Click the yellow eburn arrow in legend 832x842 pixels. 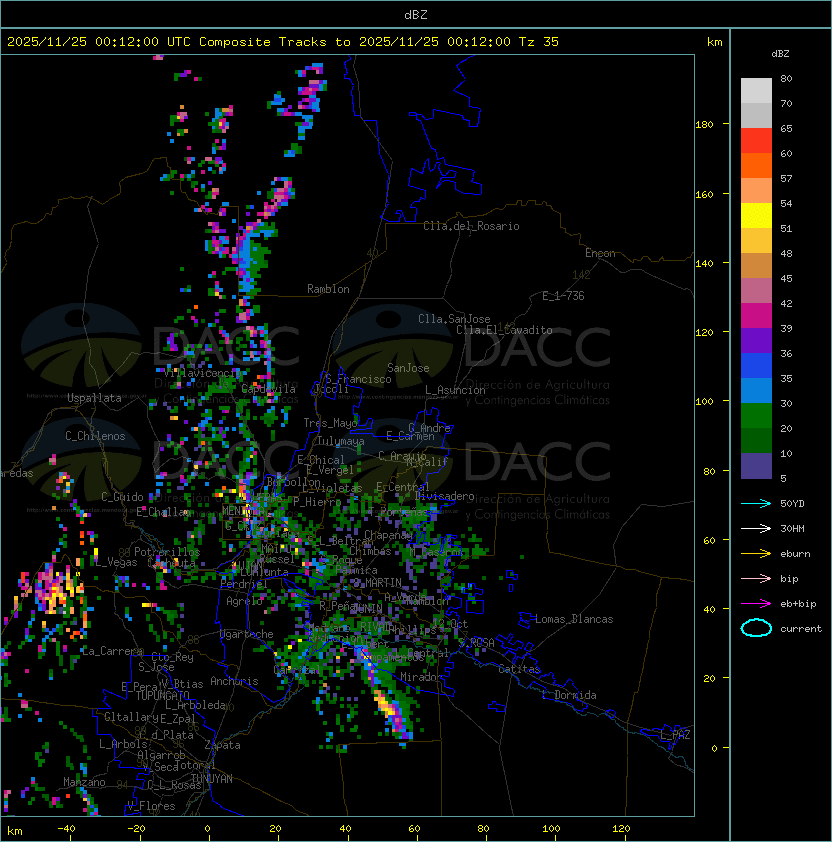point(756,554)
